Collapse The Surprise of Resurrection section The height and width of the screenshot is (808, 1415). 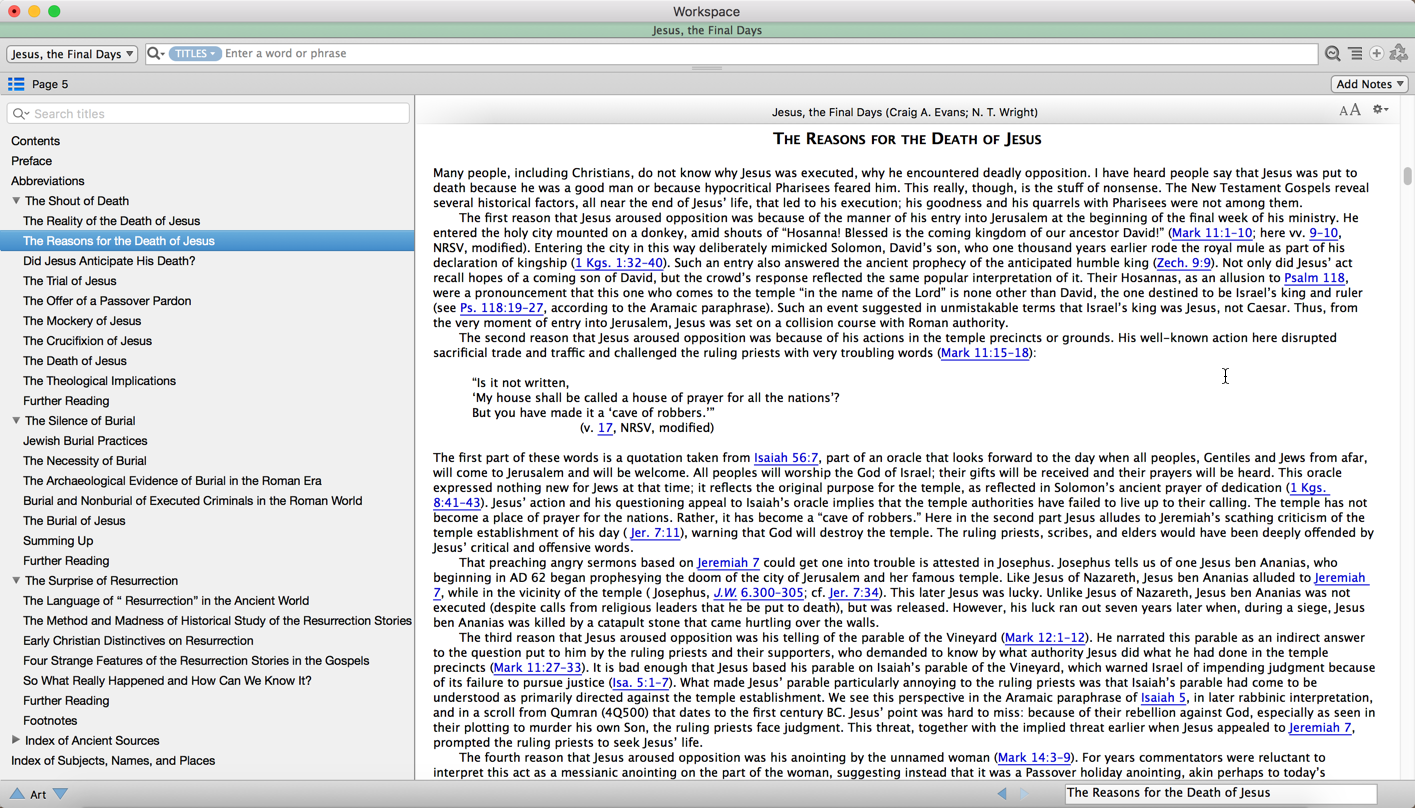[16, 581]
